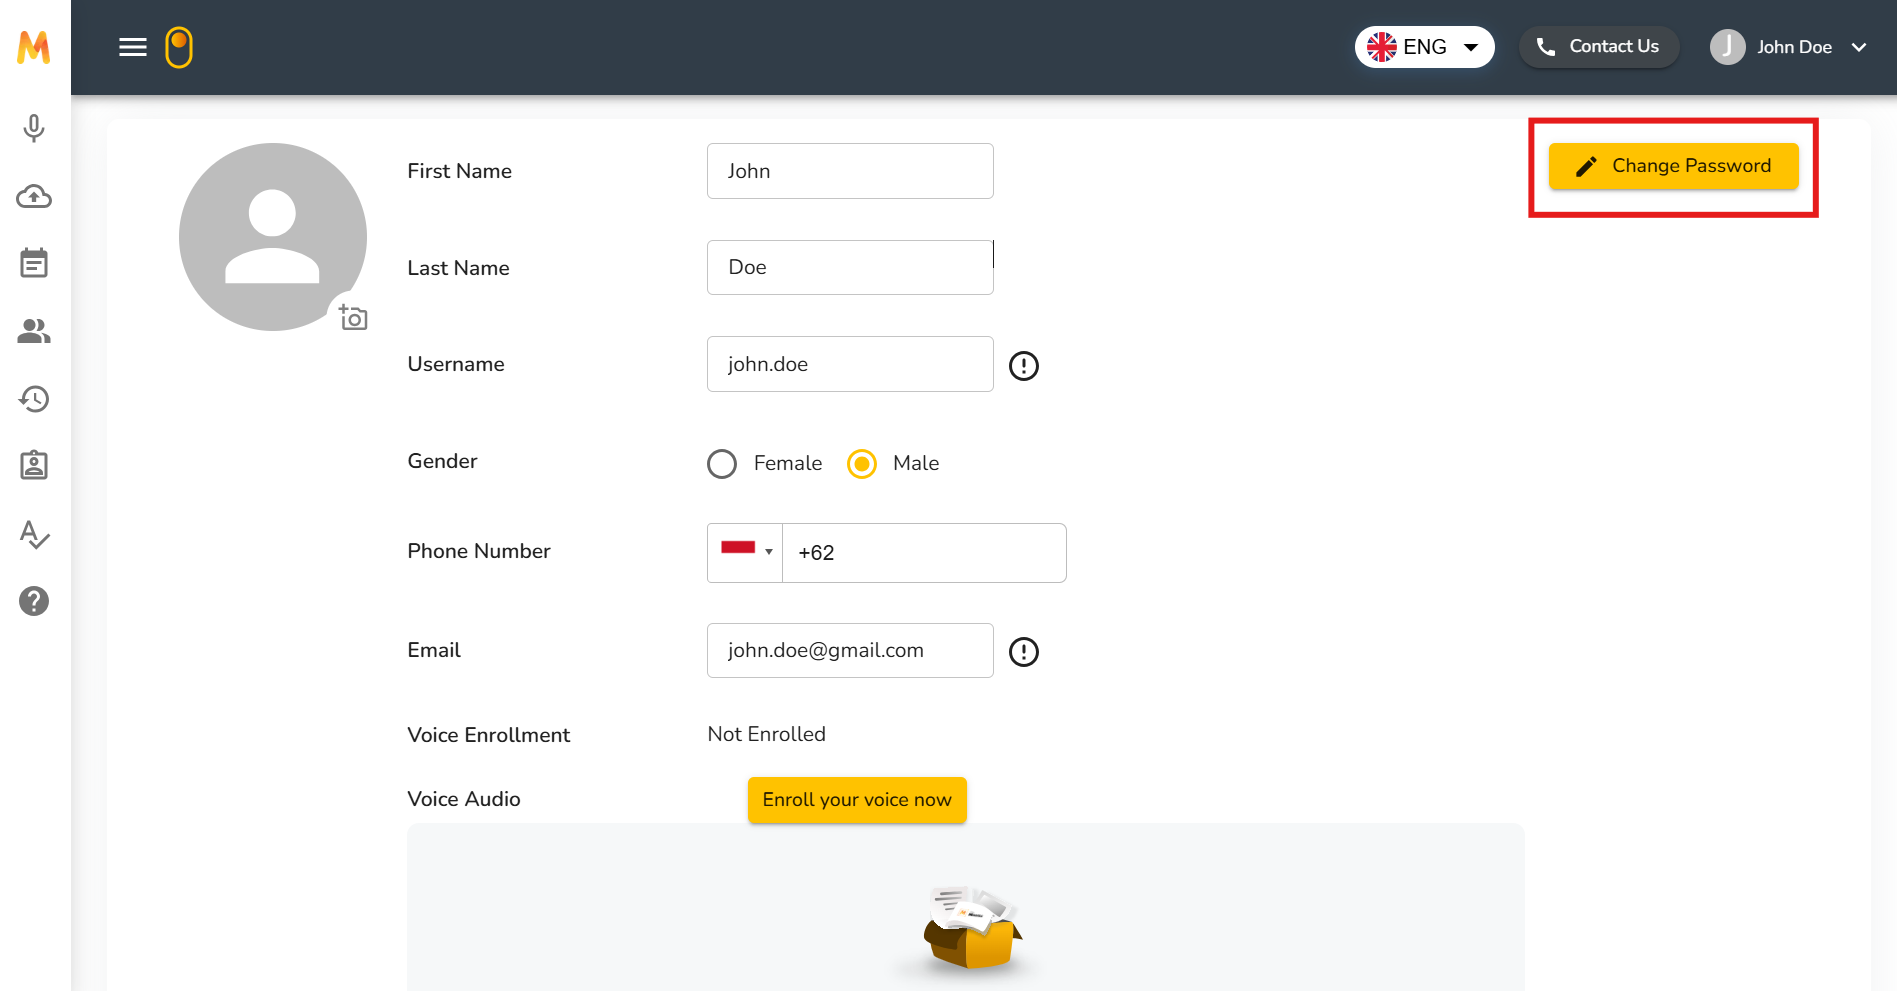The image size is (1897, 991).
Task: Click the add photo camera icon
Action: [x=353, y=318]
